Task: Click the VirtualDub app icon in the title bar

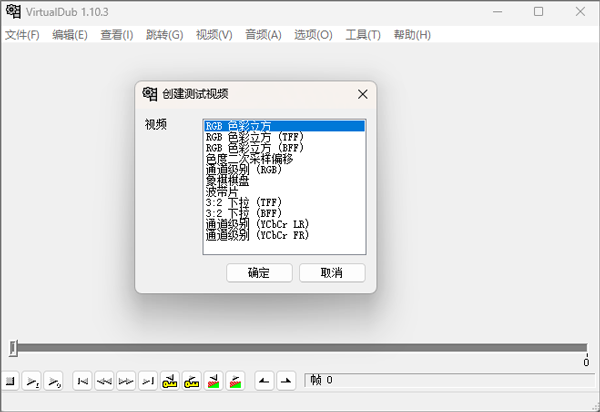Action: click(13, 11)
